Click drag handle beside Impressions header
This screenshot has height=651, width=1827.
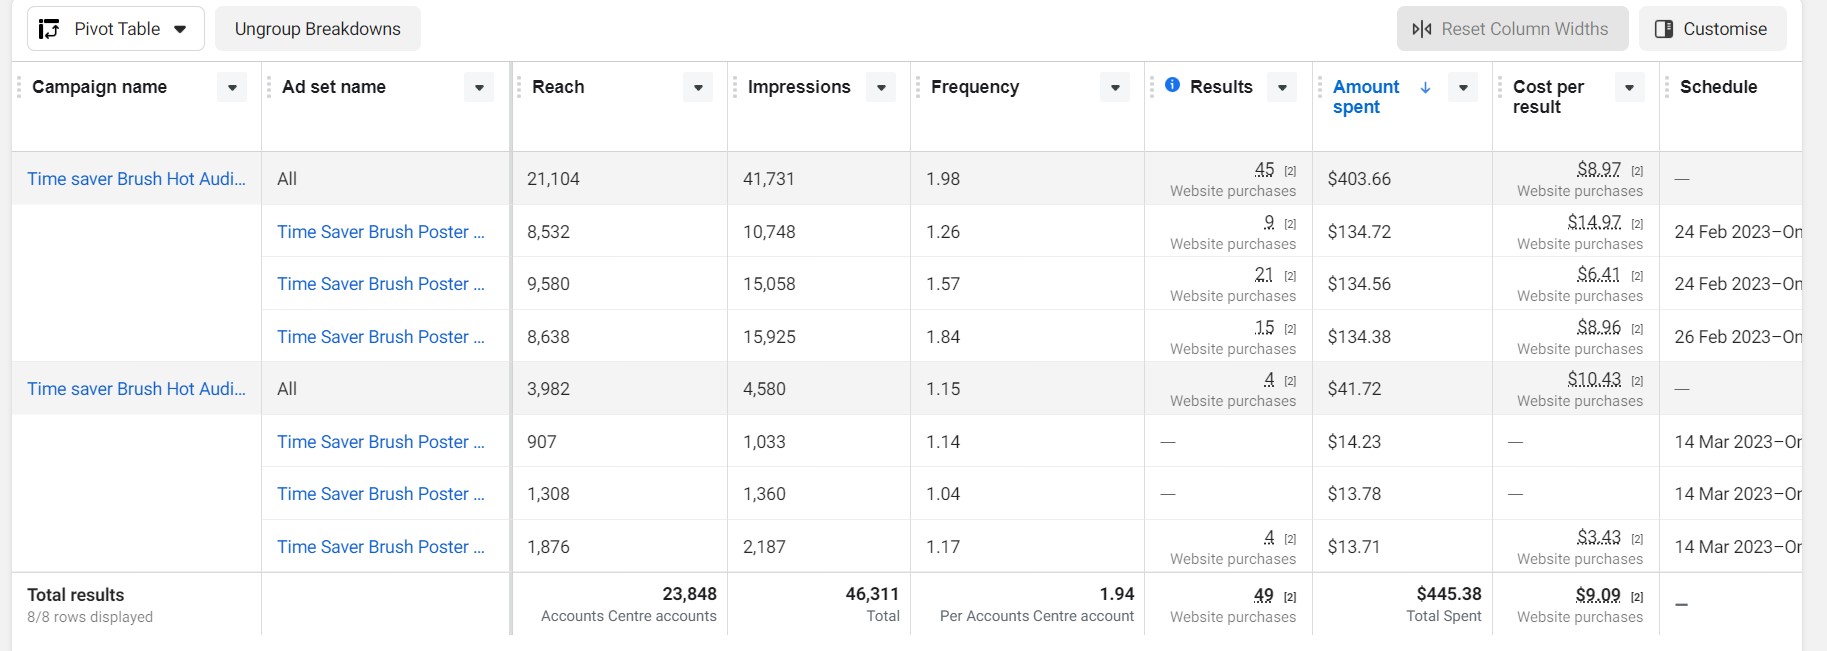click(735, 88)
